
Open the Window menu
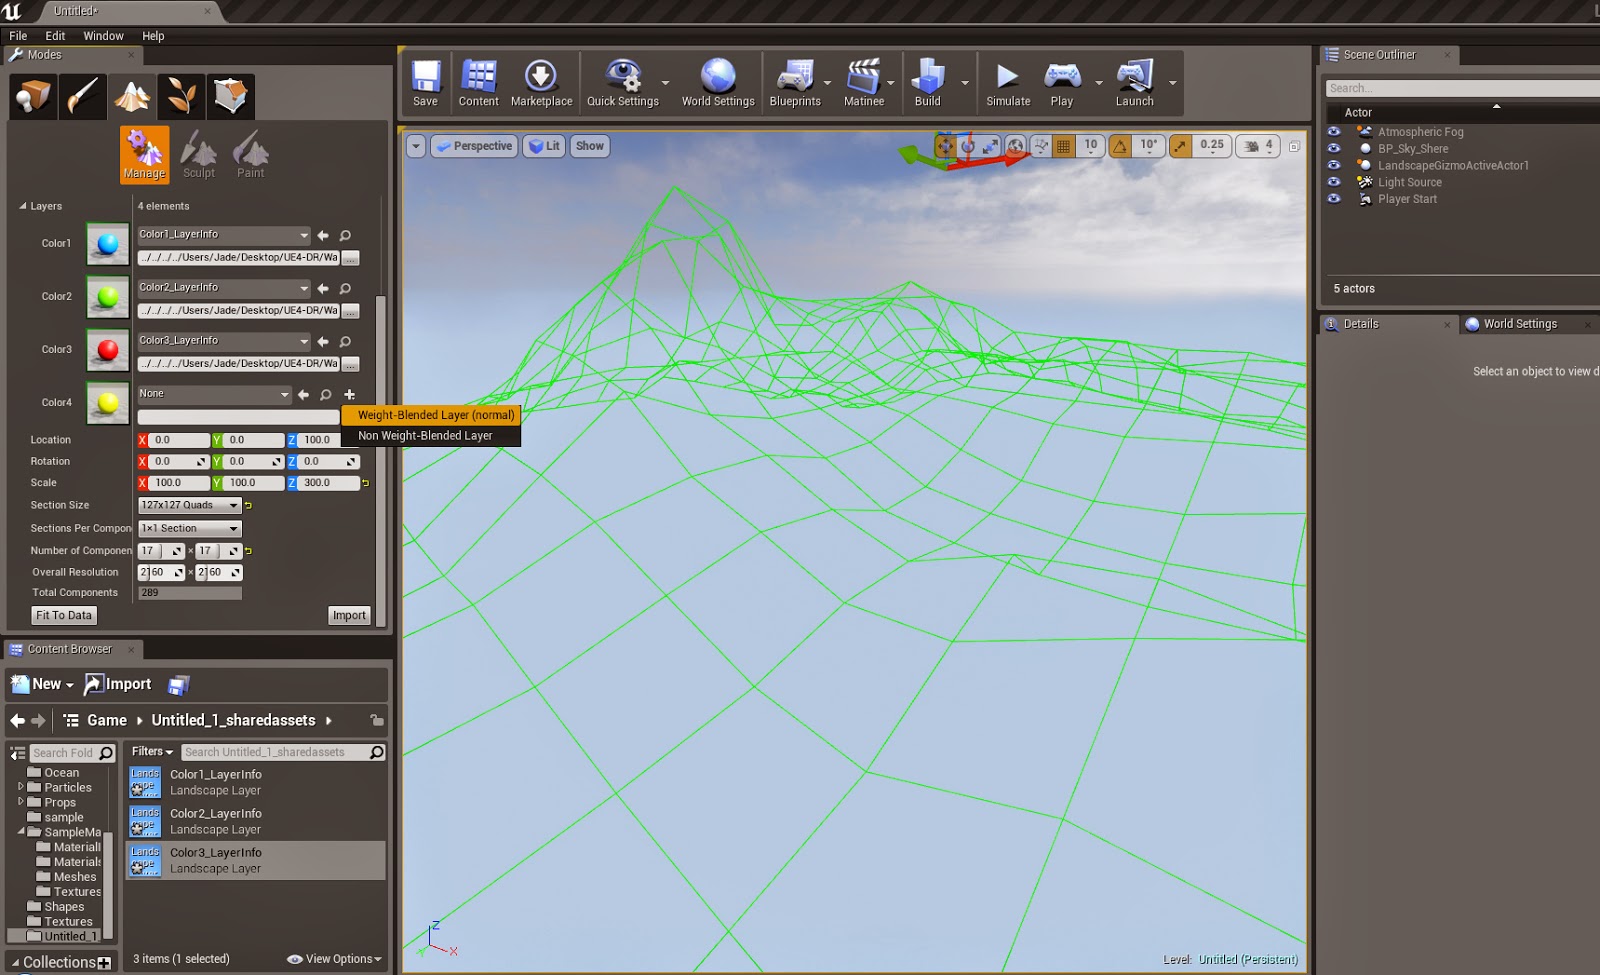103,36
